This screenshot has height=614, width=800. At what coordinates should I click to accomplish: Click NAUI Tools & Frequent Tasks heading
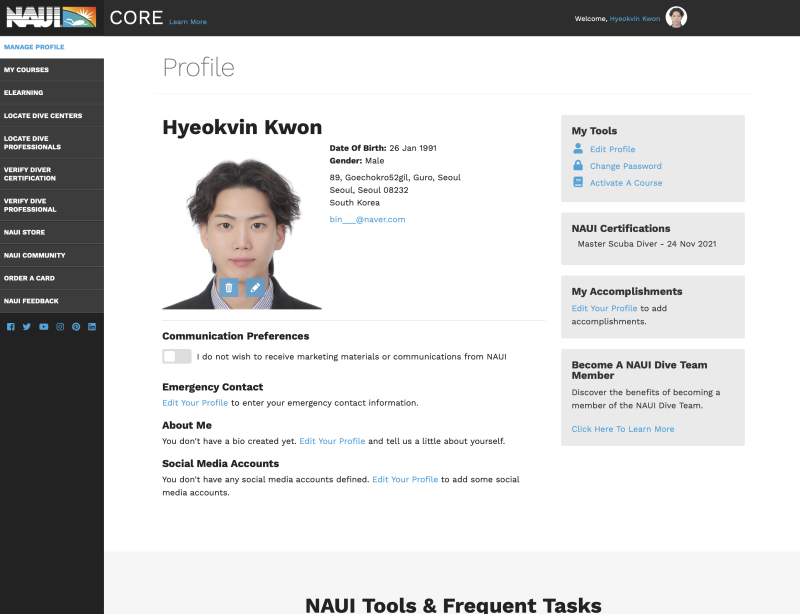453,605
